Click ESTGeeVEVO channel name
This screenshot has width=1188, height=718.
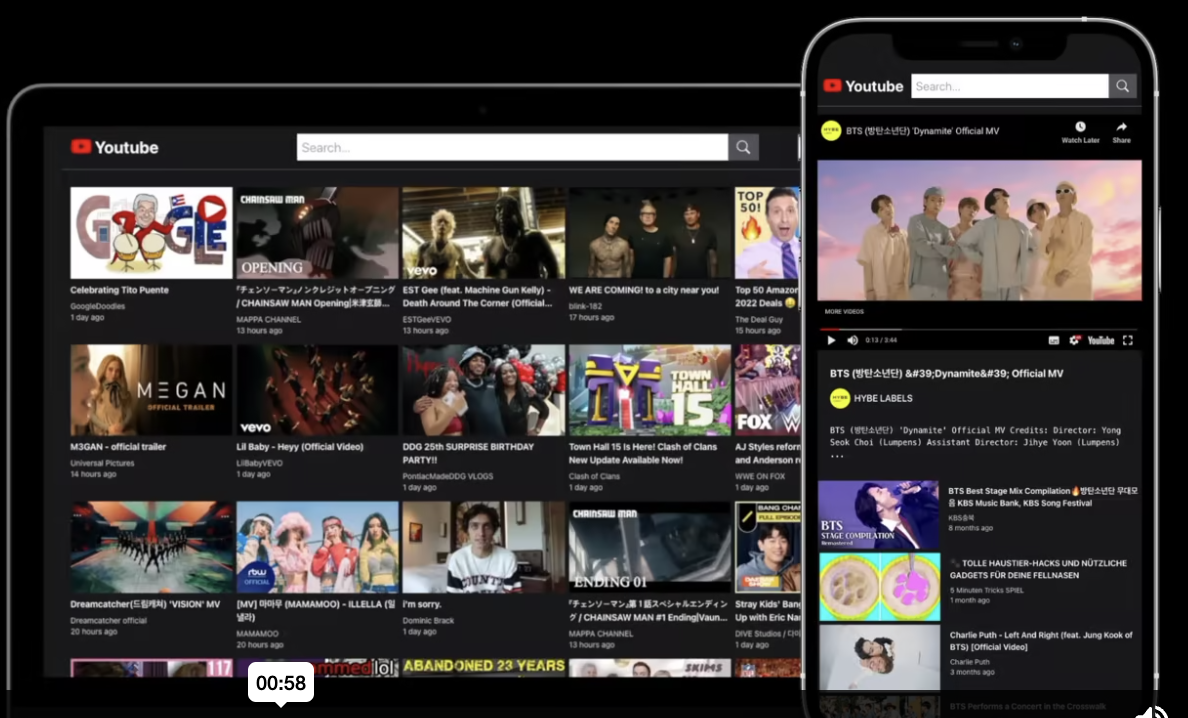[x=427, y=320]
